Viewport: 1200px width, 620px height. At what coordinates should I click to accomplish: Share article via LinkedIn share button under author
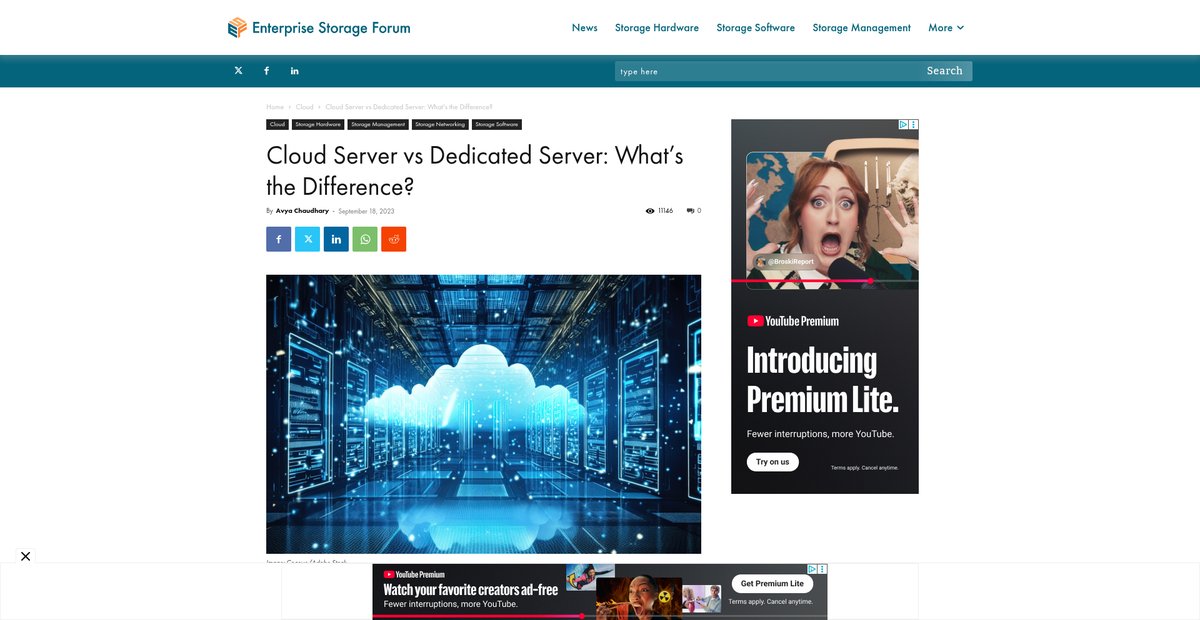(336, 239)
